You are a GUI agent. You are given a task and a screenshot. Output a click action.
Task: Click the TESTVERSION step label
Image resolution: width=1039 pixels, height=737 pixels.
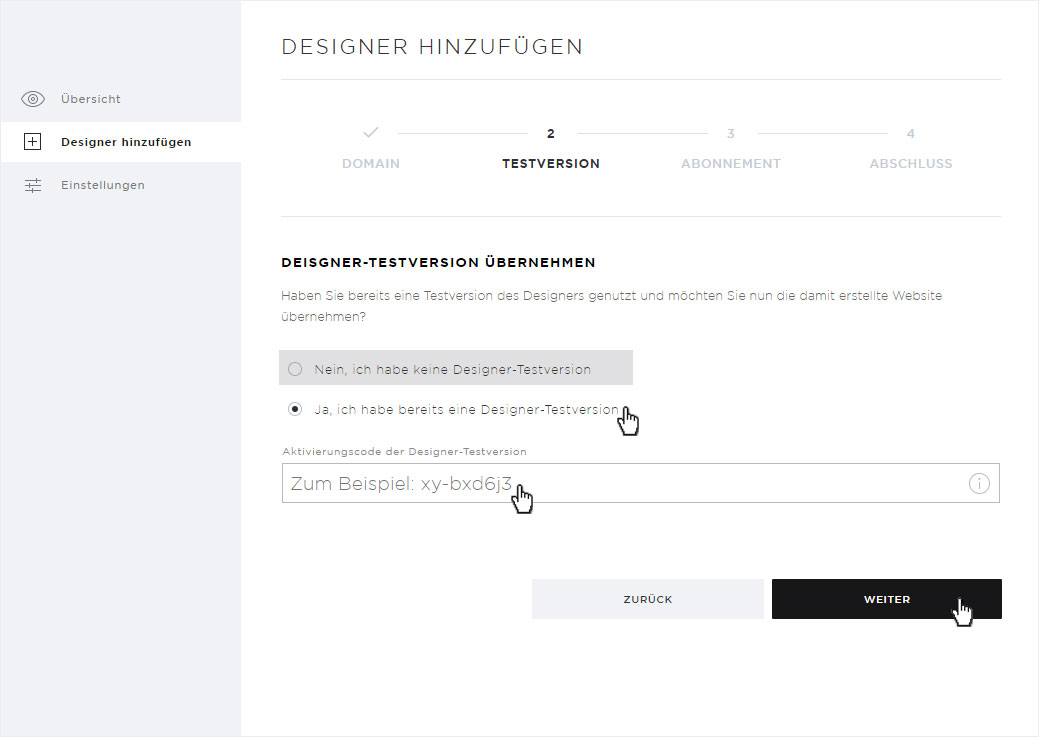(x=551, y=164)
